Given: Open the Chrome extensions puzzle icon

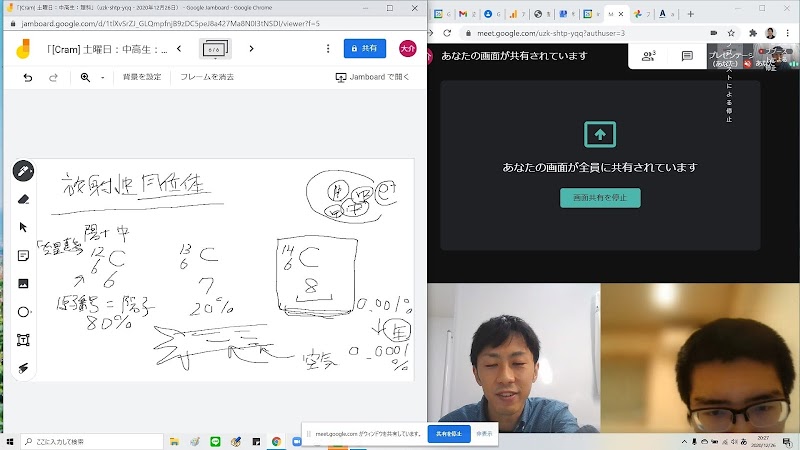Looking at the screenshot, I should click(x=753, y=33).
